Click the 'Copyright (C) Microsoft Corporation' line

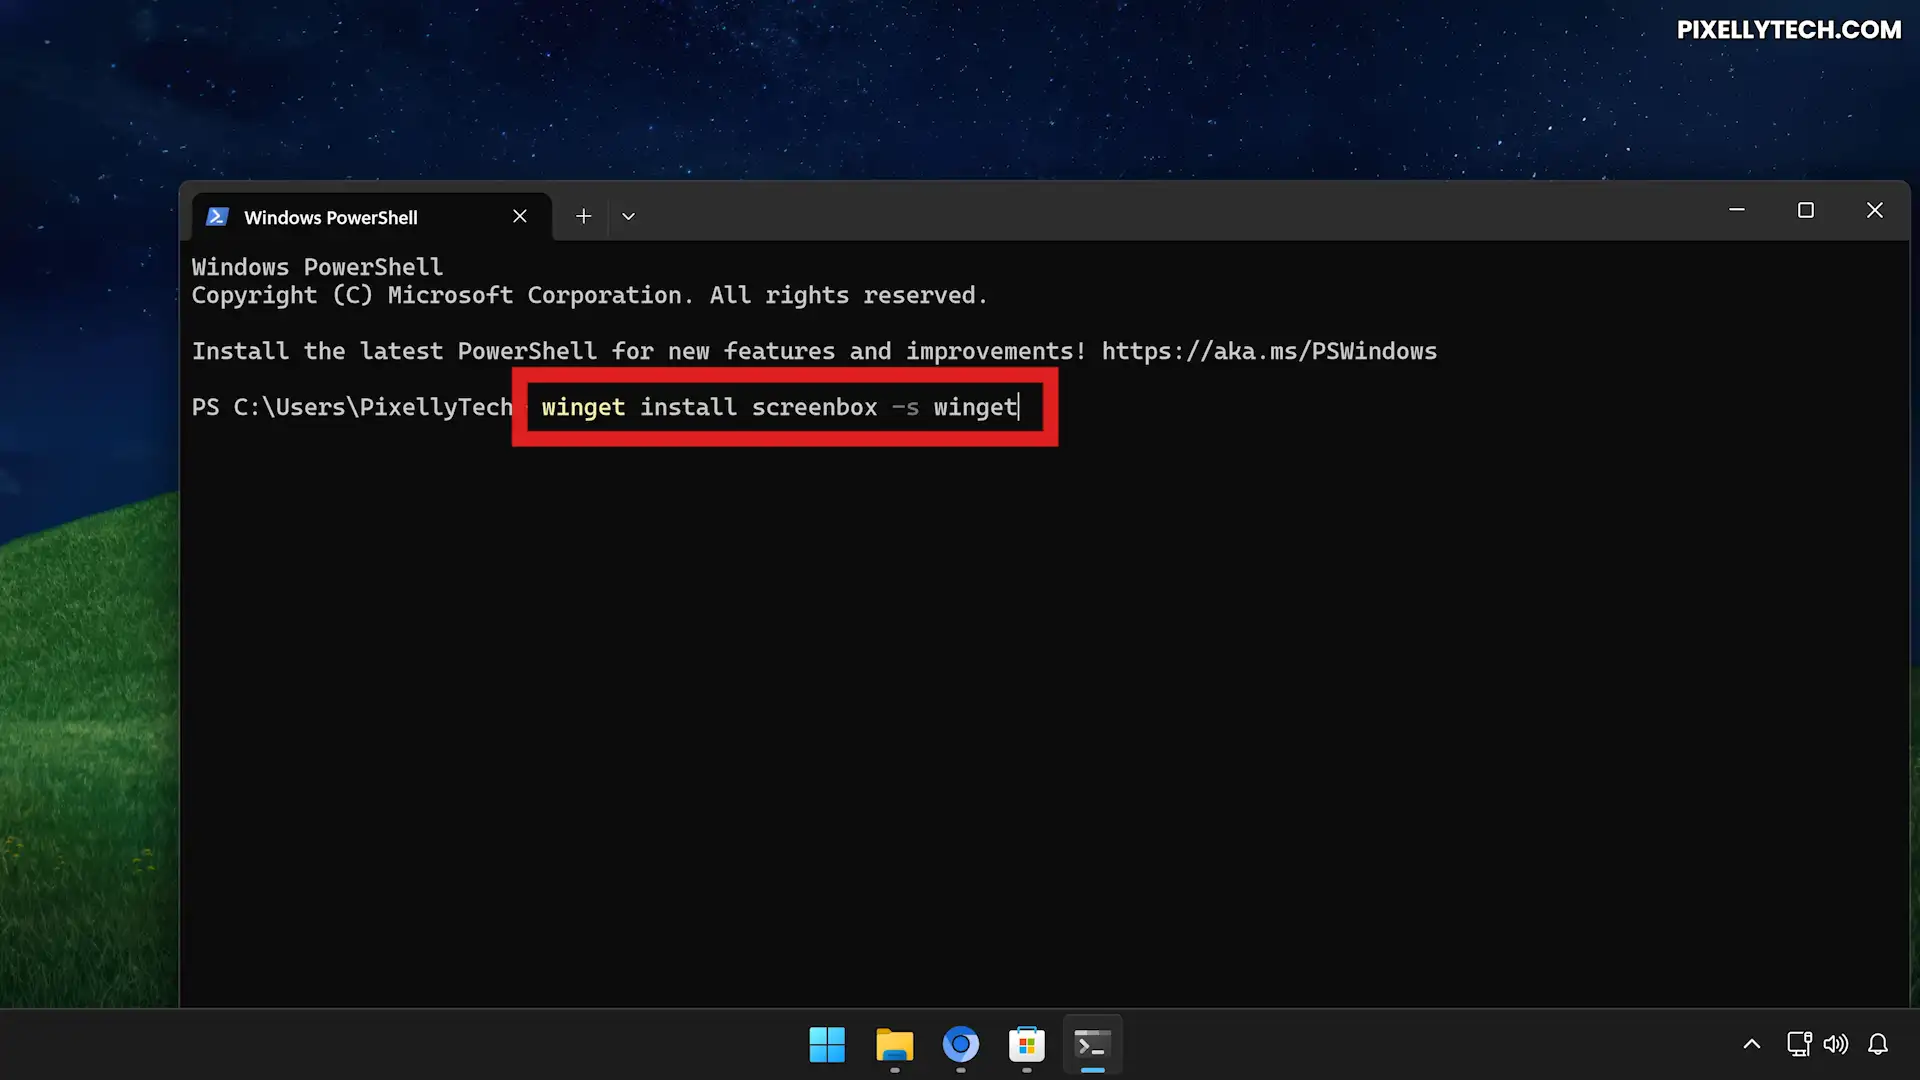tap(589, 295)
